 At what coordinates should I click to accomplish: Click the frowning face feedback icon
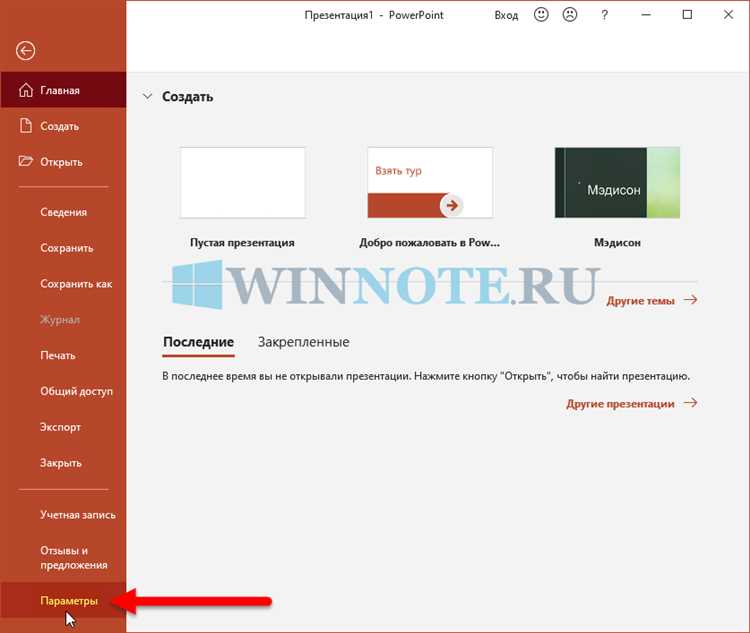[x=570, y=15]
